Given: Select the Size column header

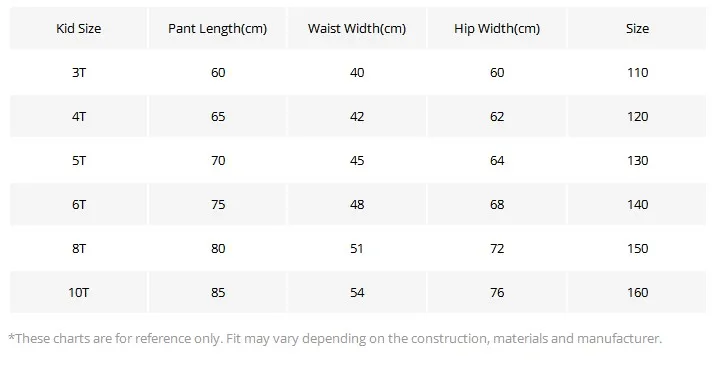Looking at the screenshot, I should tap(637, 29).
